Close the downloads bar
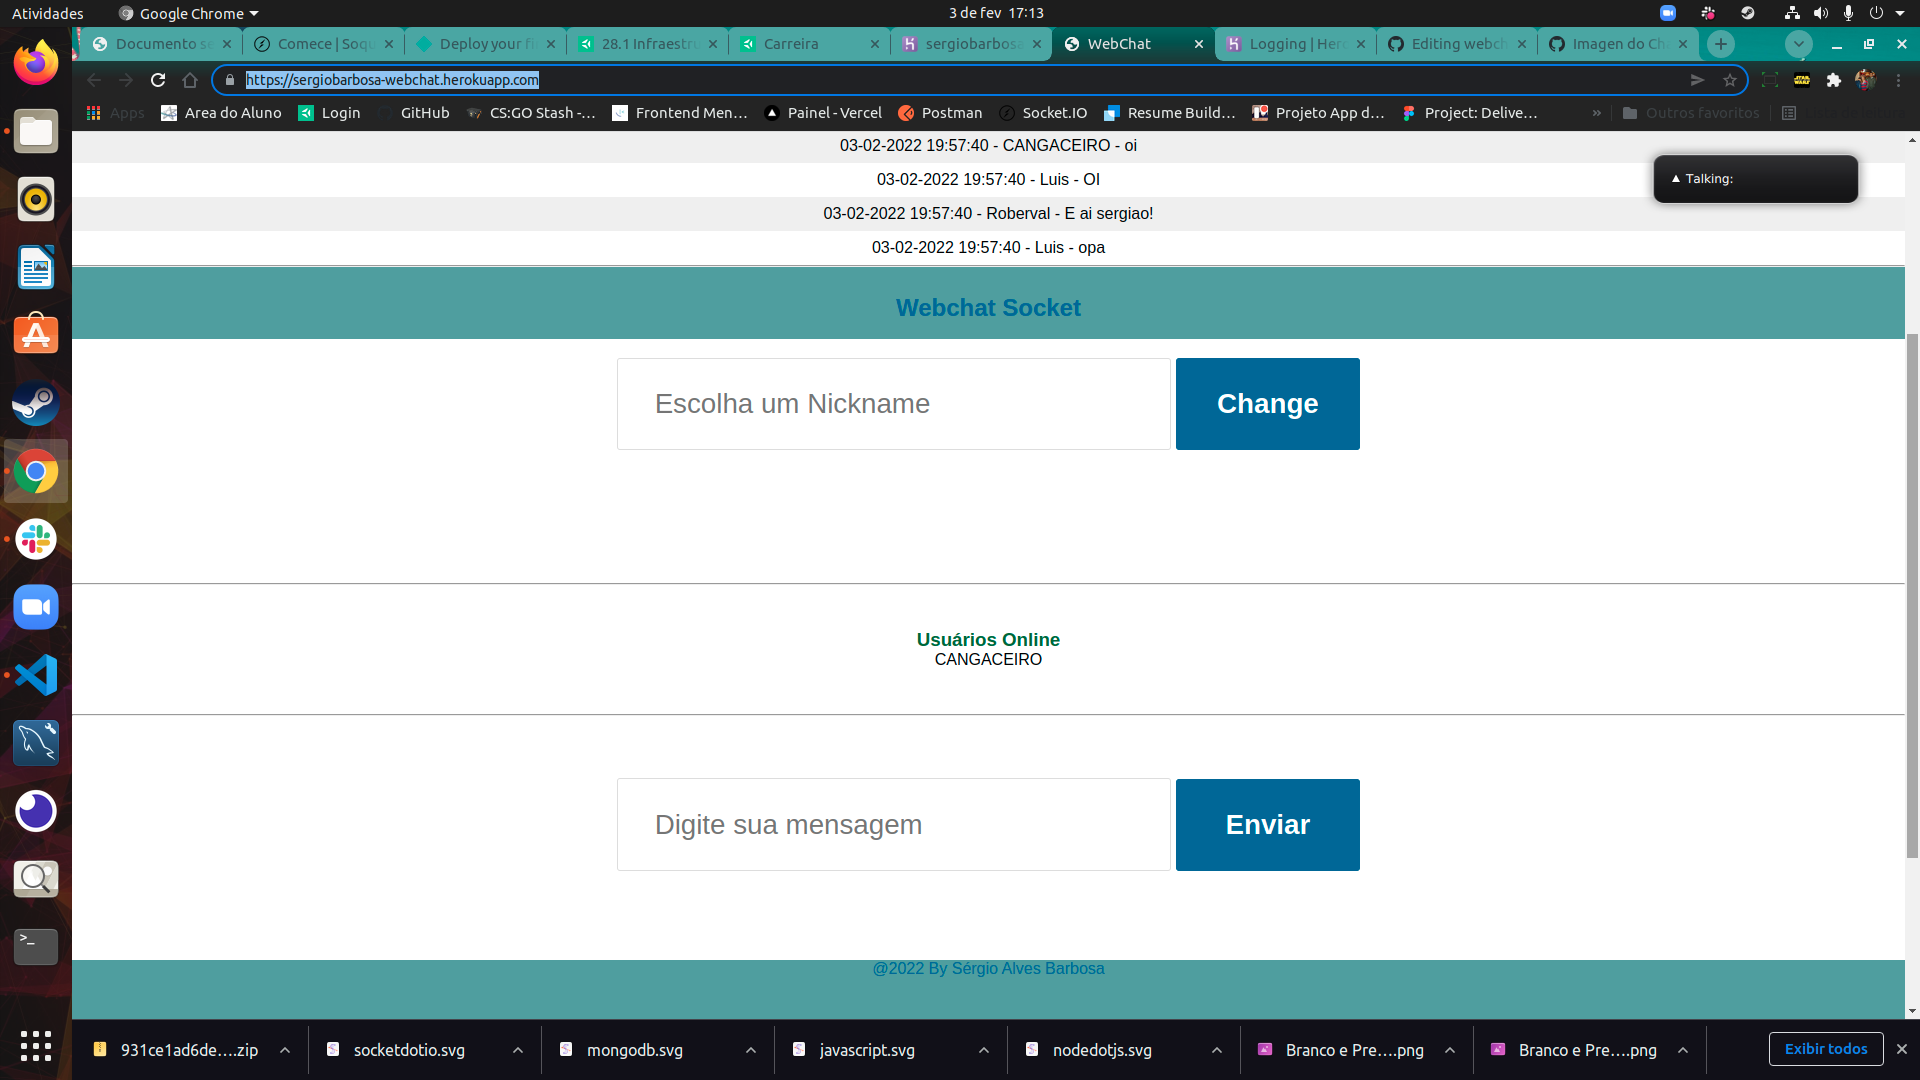The width and height of the screenshot is (1920, 1080). pyautogui.click(x=1902, y=1049)
